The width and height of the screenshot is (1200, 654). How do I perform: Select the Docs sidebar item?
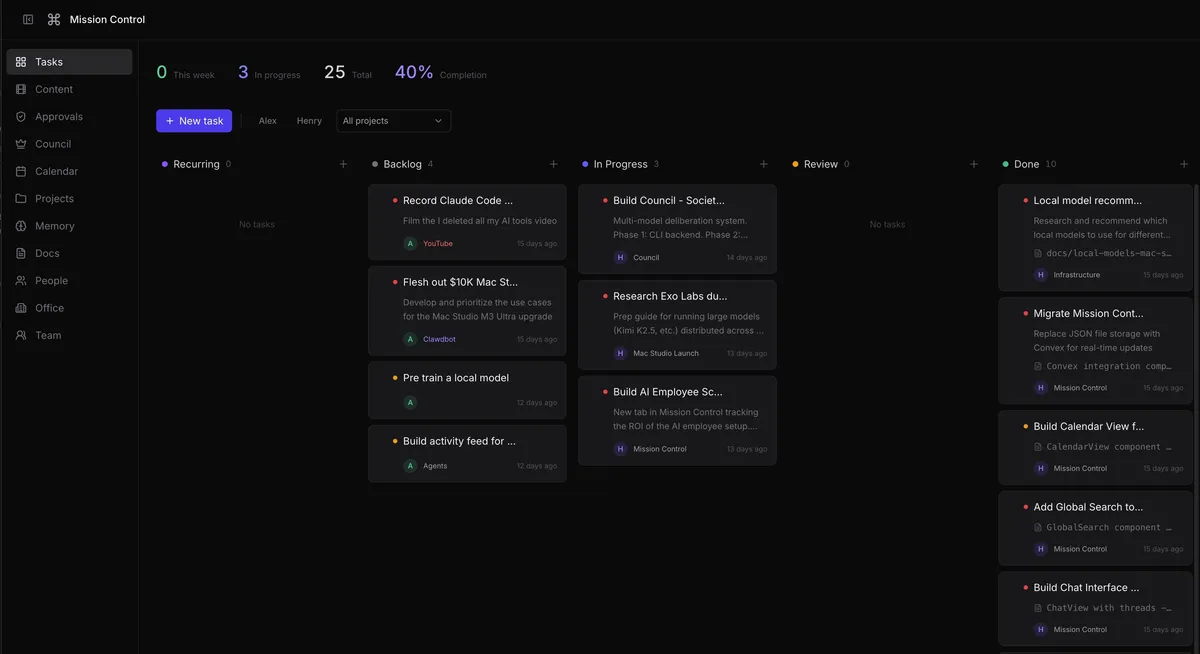(x=47, y=253)
